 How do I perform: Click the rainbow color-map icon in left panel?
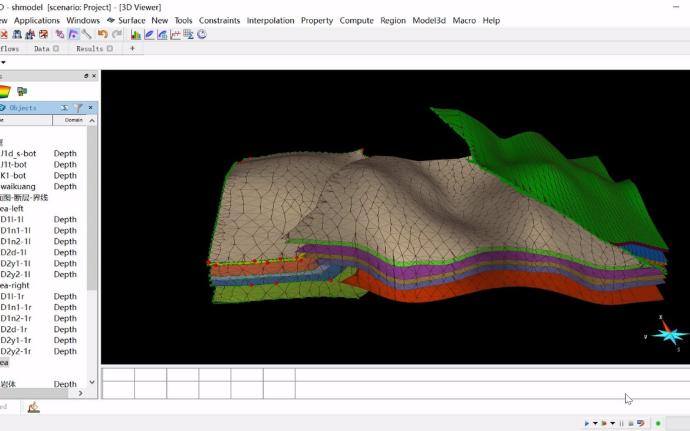tap(4, 92)
